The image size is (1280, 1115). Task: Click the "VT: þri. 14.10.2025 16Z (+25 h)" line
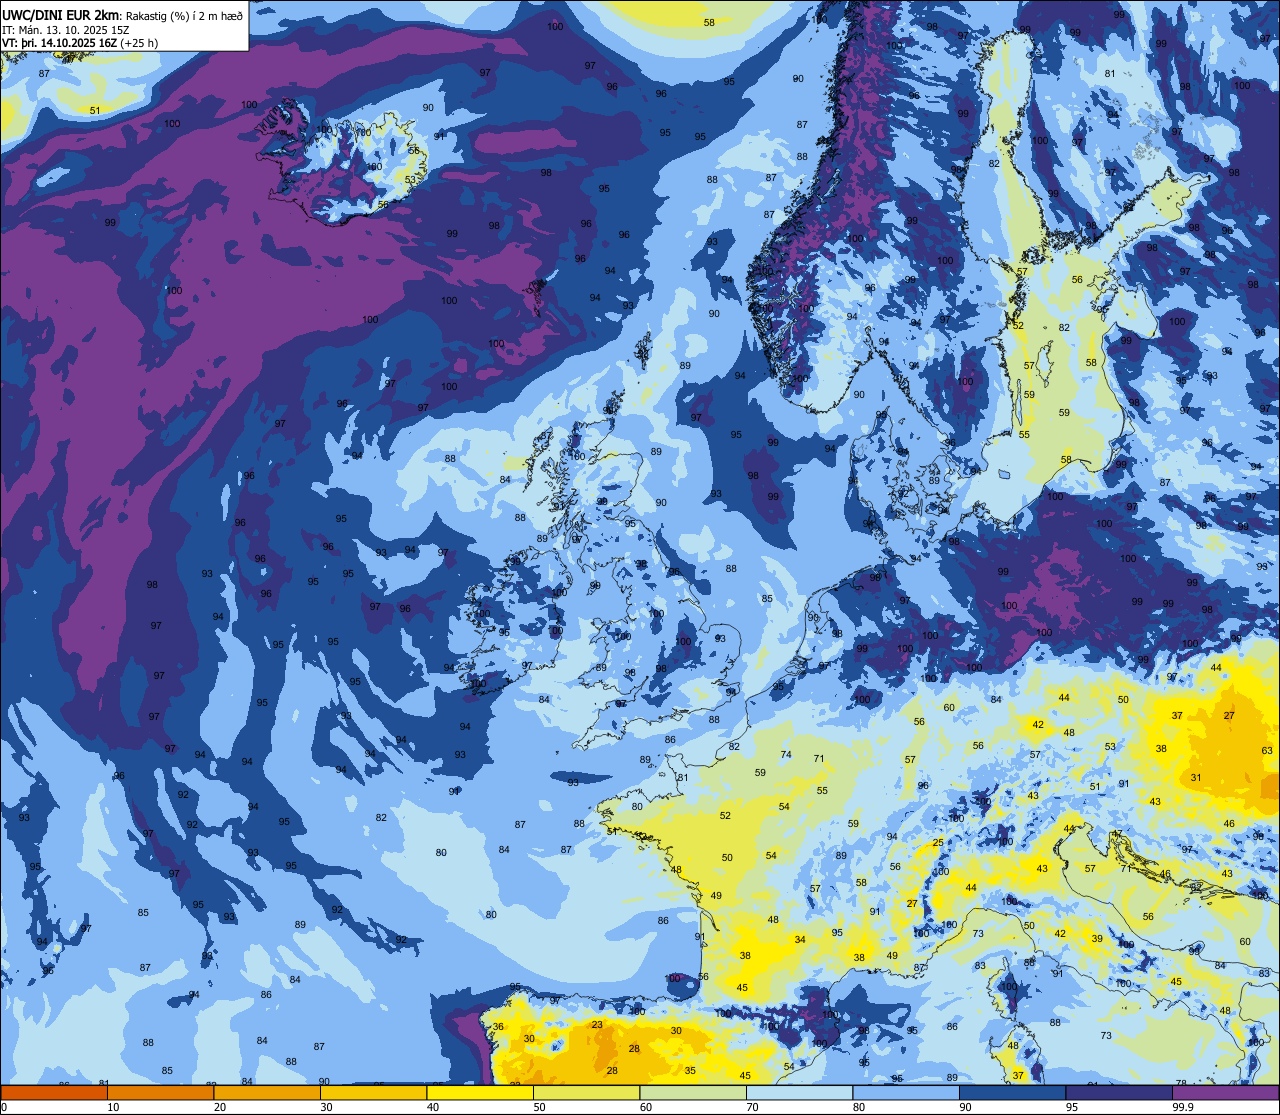click(80, 43)
